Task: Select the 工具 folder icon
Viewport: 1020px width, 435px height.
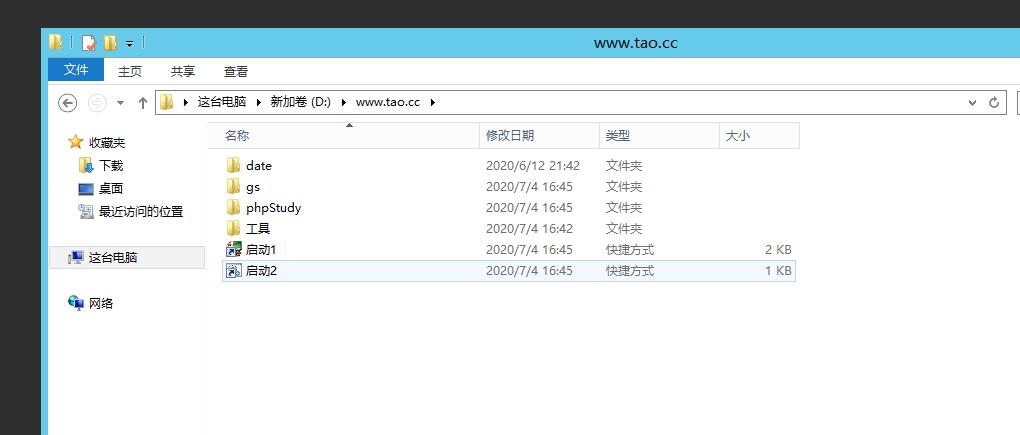Action: (x=234, y=229)
